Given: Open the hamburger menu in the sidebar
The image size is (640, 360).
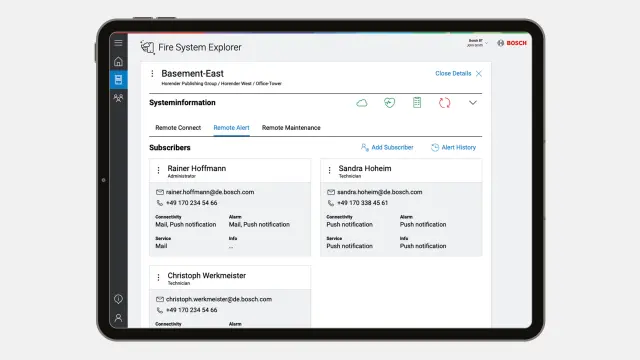Looking at the screenshot, I should [118, 42].
